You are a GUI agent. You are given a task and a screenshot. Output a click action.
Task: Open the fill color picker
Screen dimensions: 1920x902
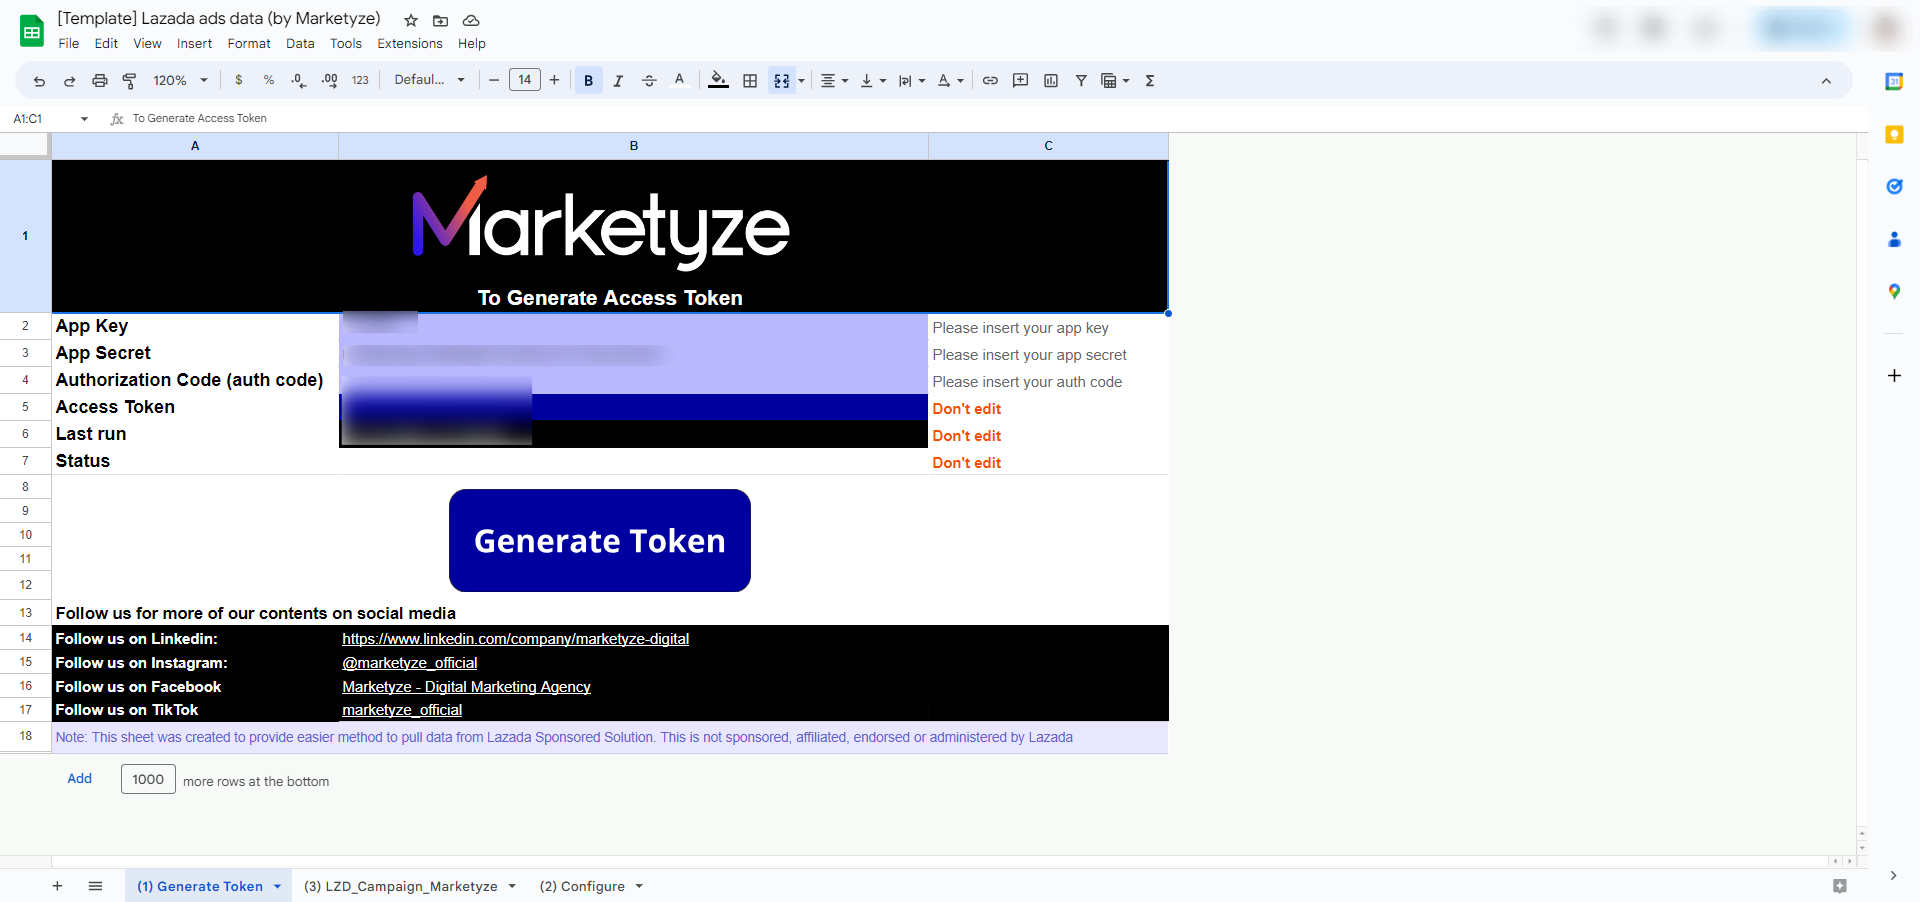718,81
